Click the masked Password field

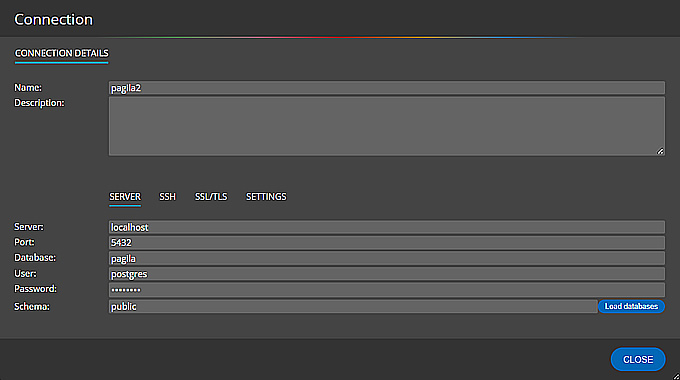[x=387, y=289]
